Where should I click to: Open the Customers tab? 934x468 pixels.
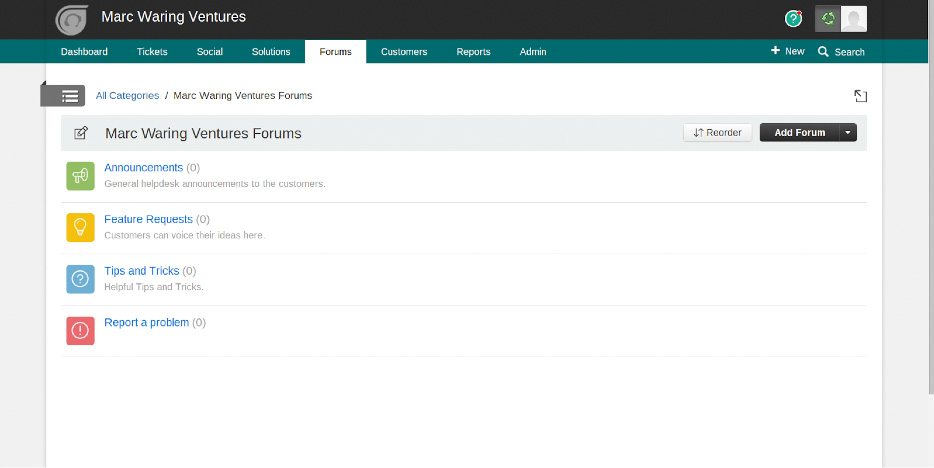pos(404,52)
